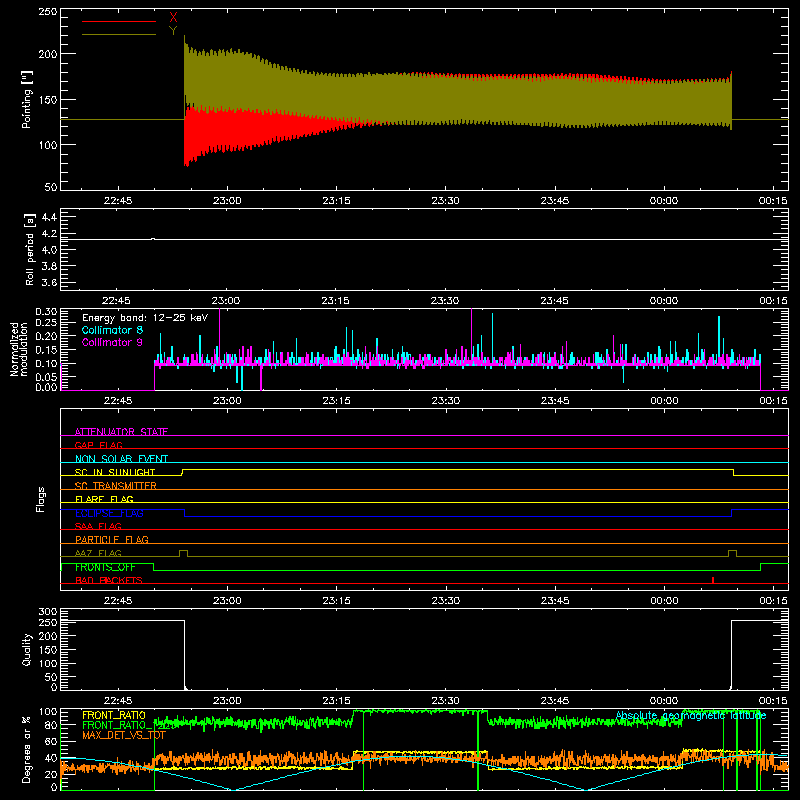Select the SC_IN_SUNLIGHT flag label
Viewport: 800px width, 800px height.
coord(115,472)
